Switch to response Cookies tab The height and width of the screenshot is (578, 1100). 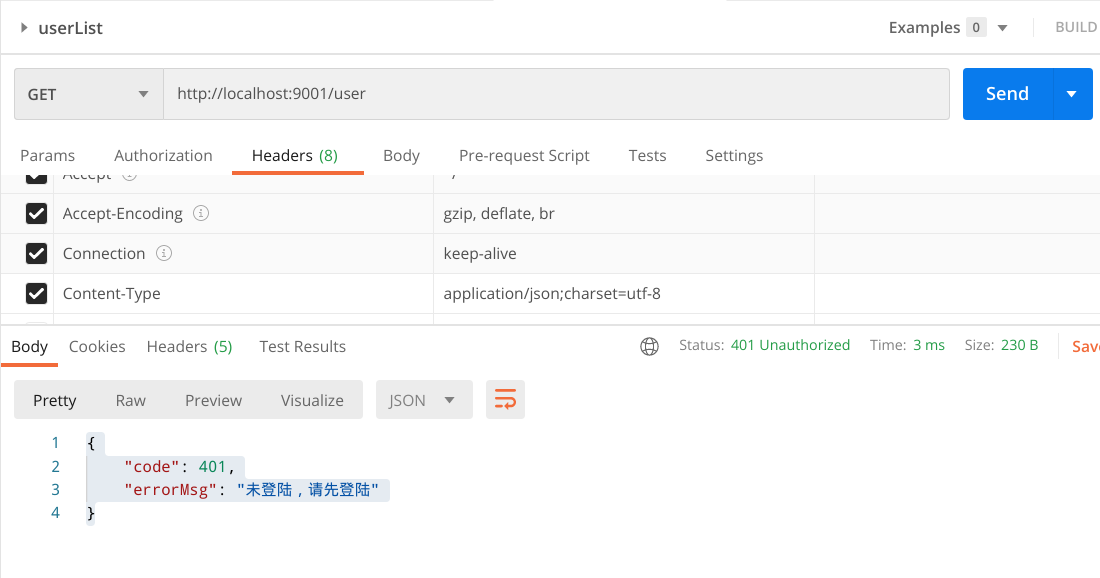click(x=97, y=346)
